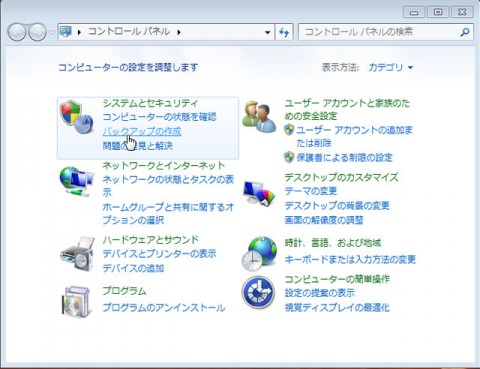The width and height of the screenshot is (480, 369).
Task: Click the refresh arrows button beside address bar
Action: pos(284,32)
